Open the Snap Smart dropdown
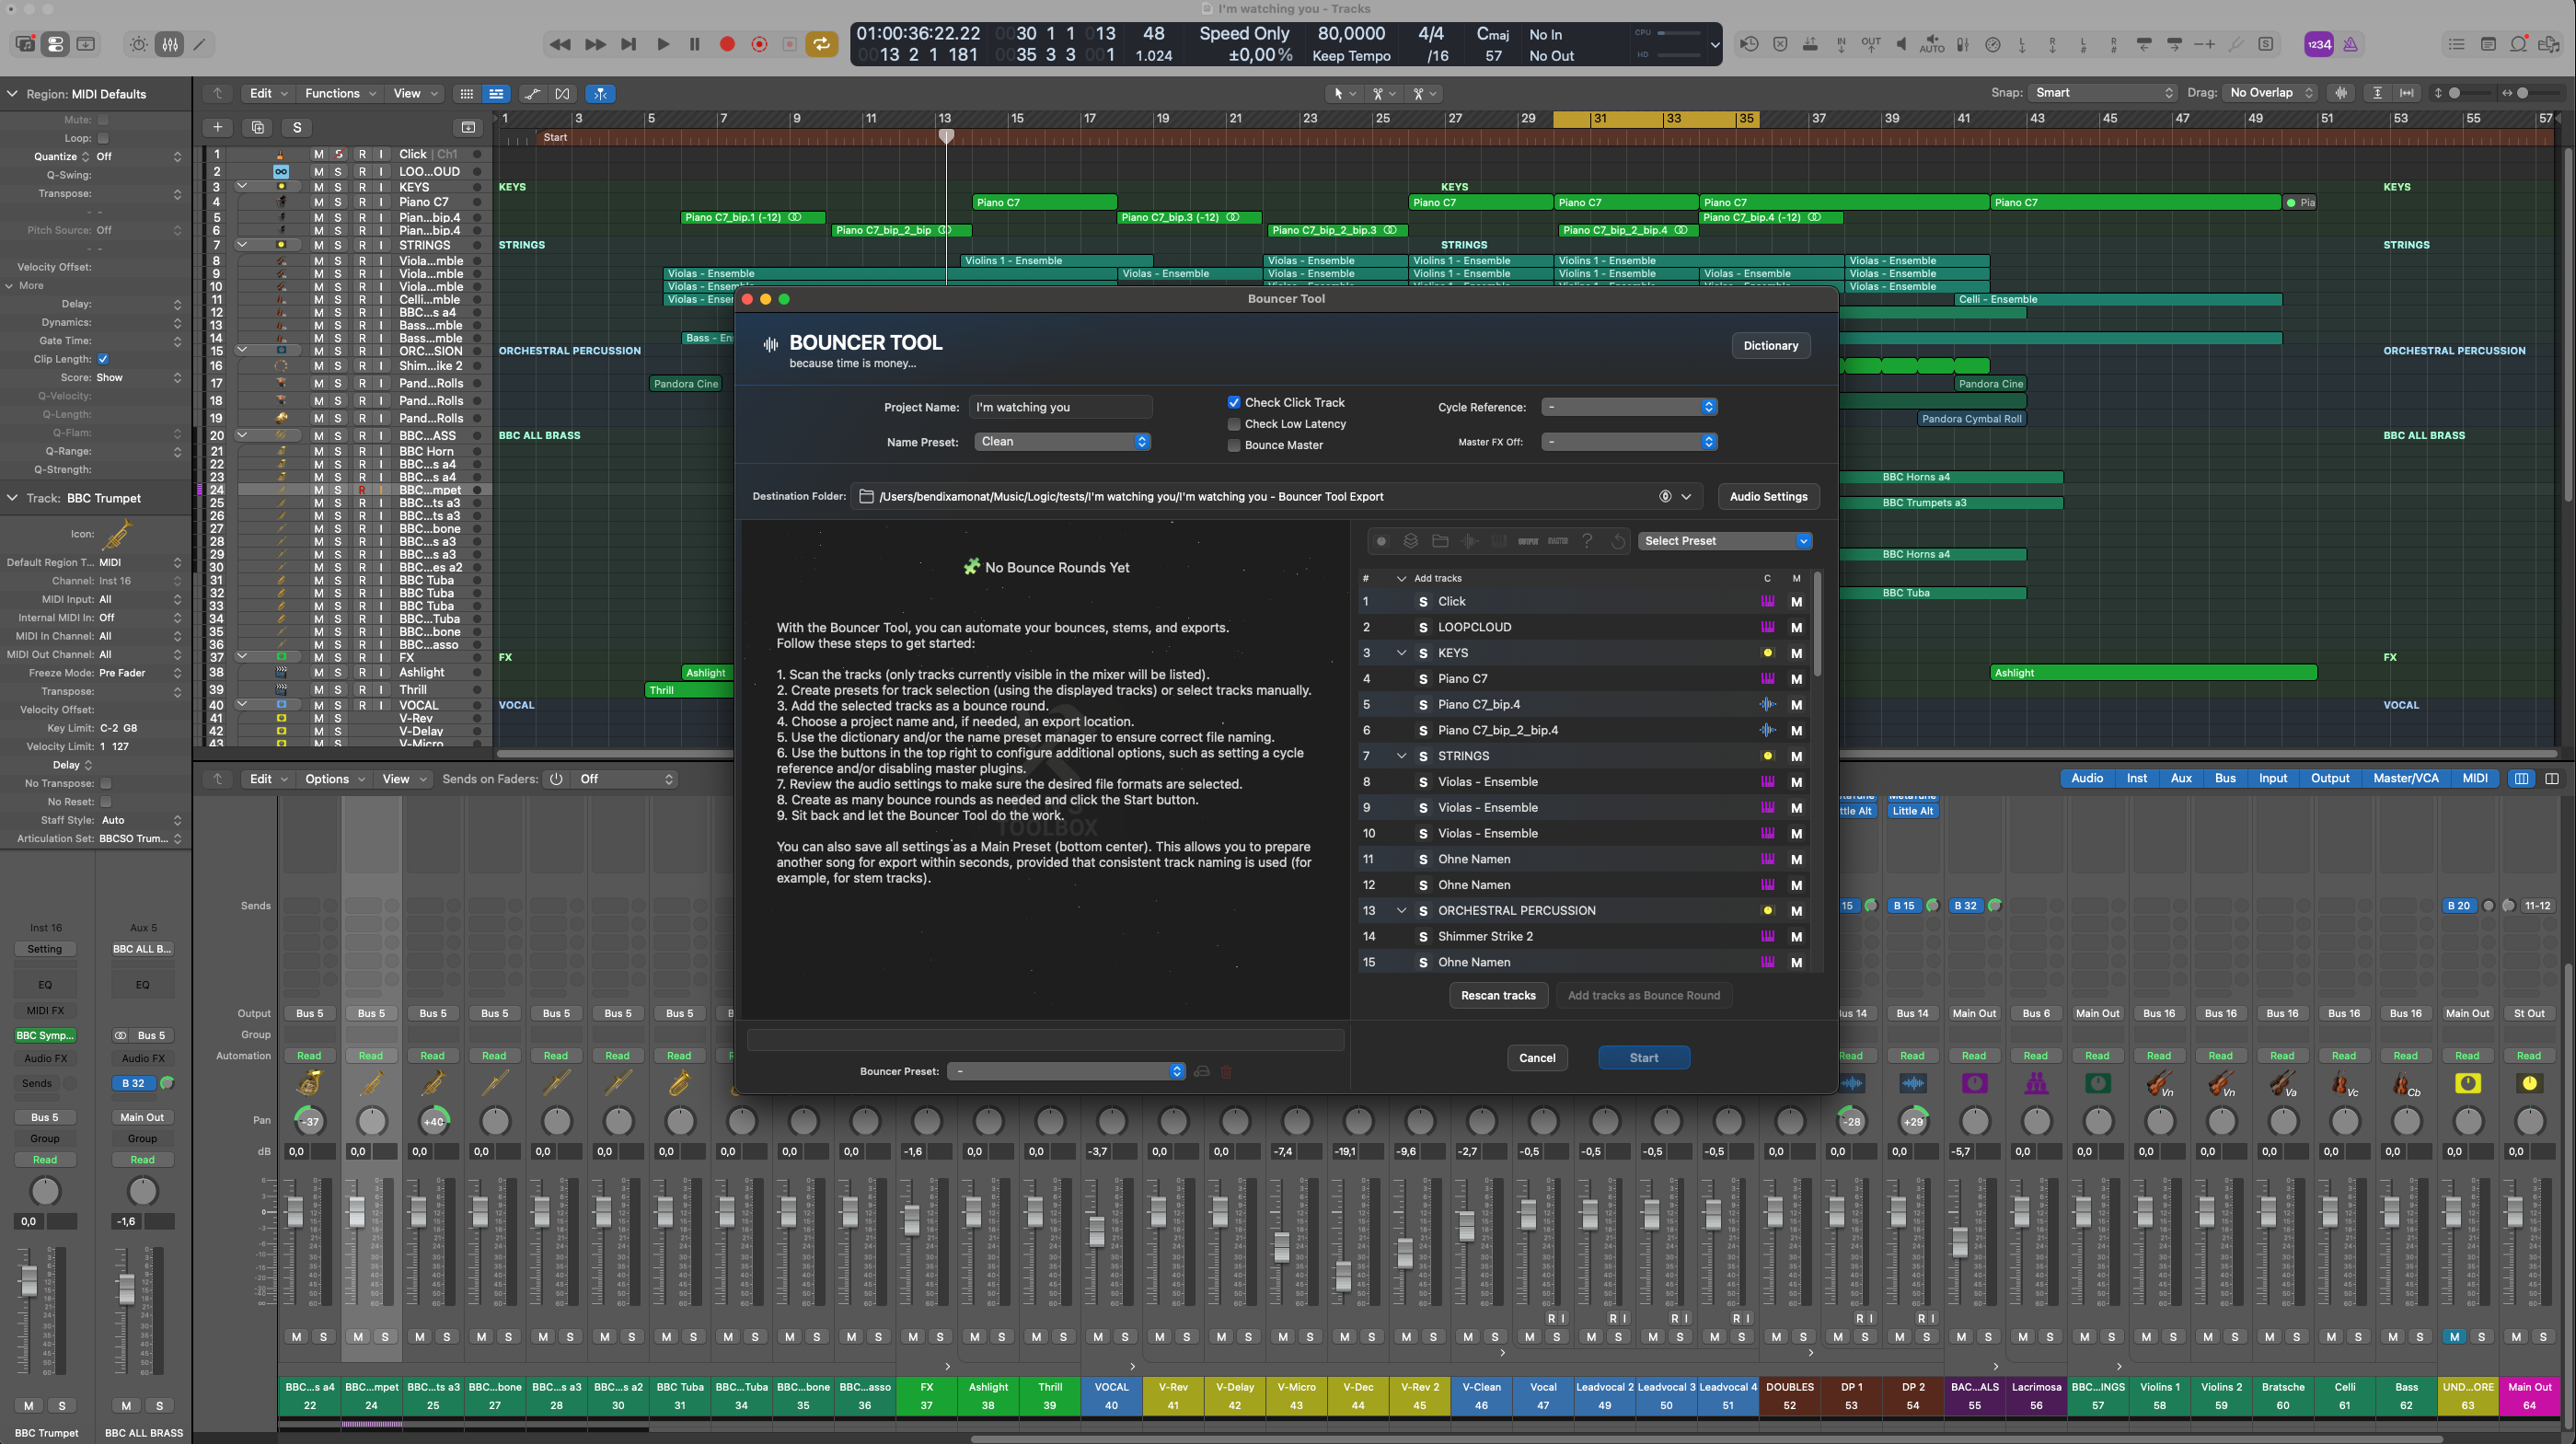 (x=2104, y=93)
